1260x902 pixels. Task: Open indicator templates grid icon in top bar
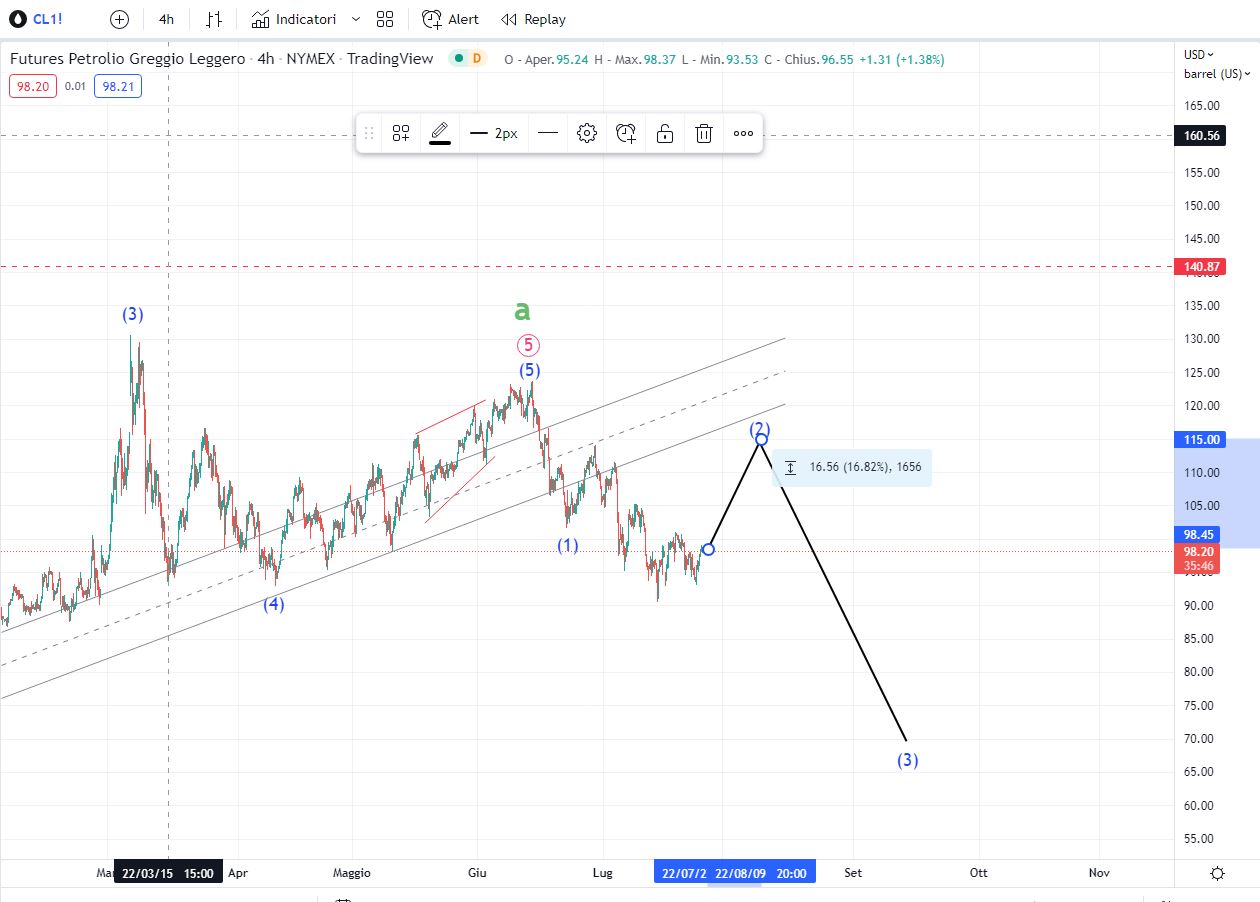pyautogui.click(x=385, y=19)
